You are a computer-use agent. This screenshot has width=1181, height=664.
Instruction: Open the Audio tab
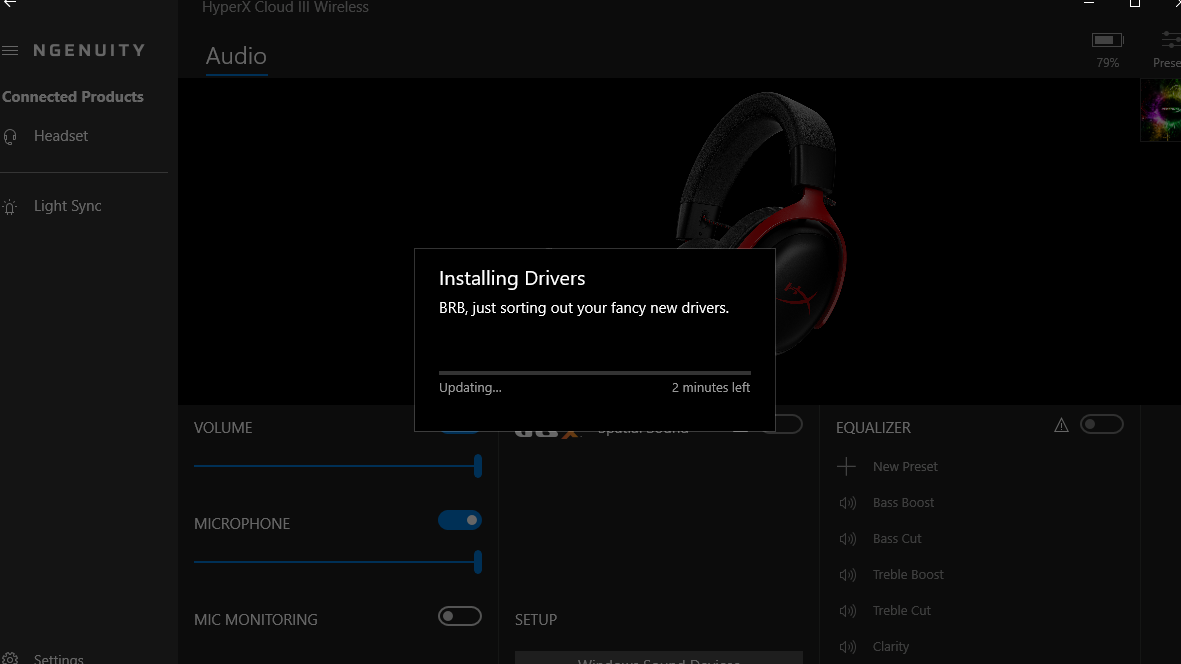pyautogui.click(x=237, y=56)
